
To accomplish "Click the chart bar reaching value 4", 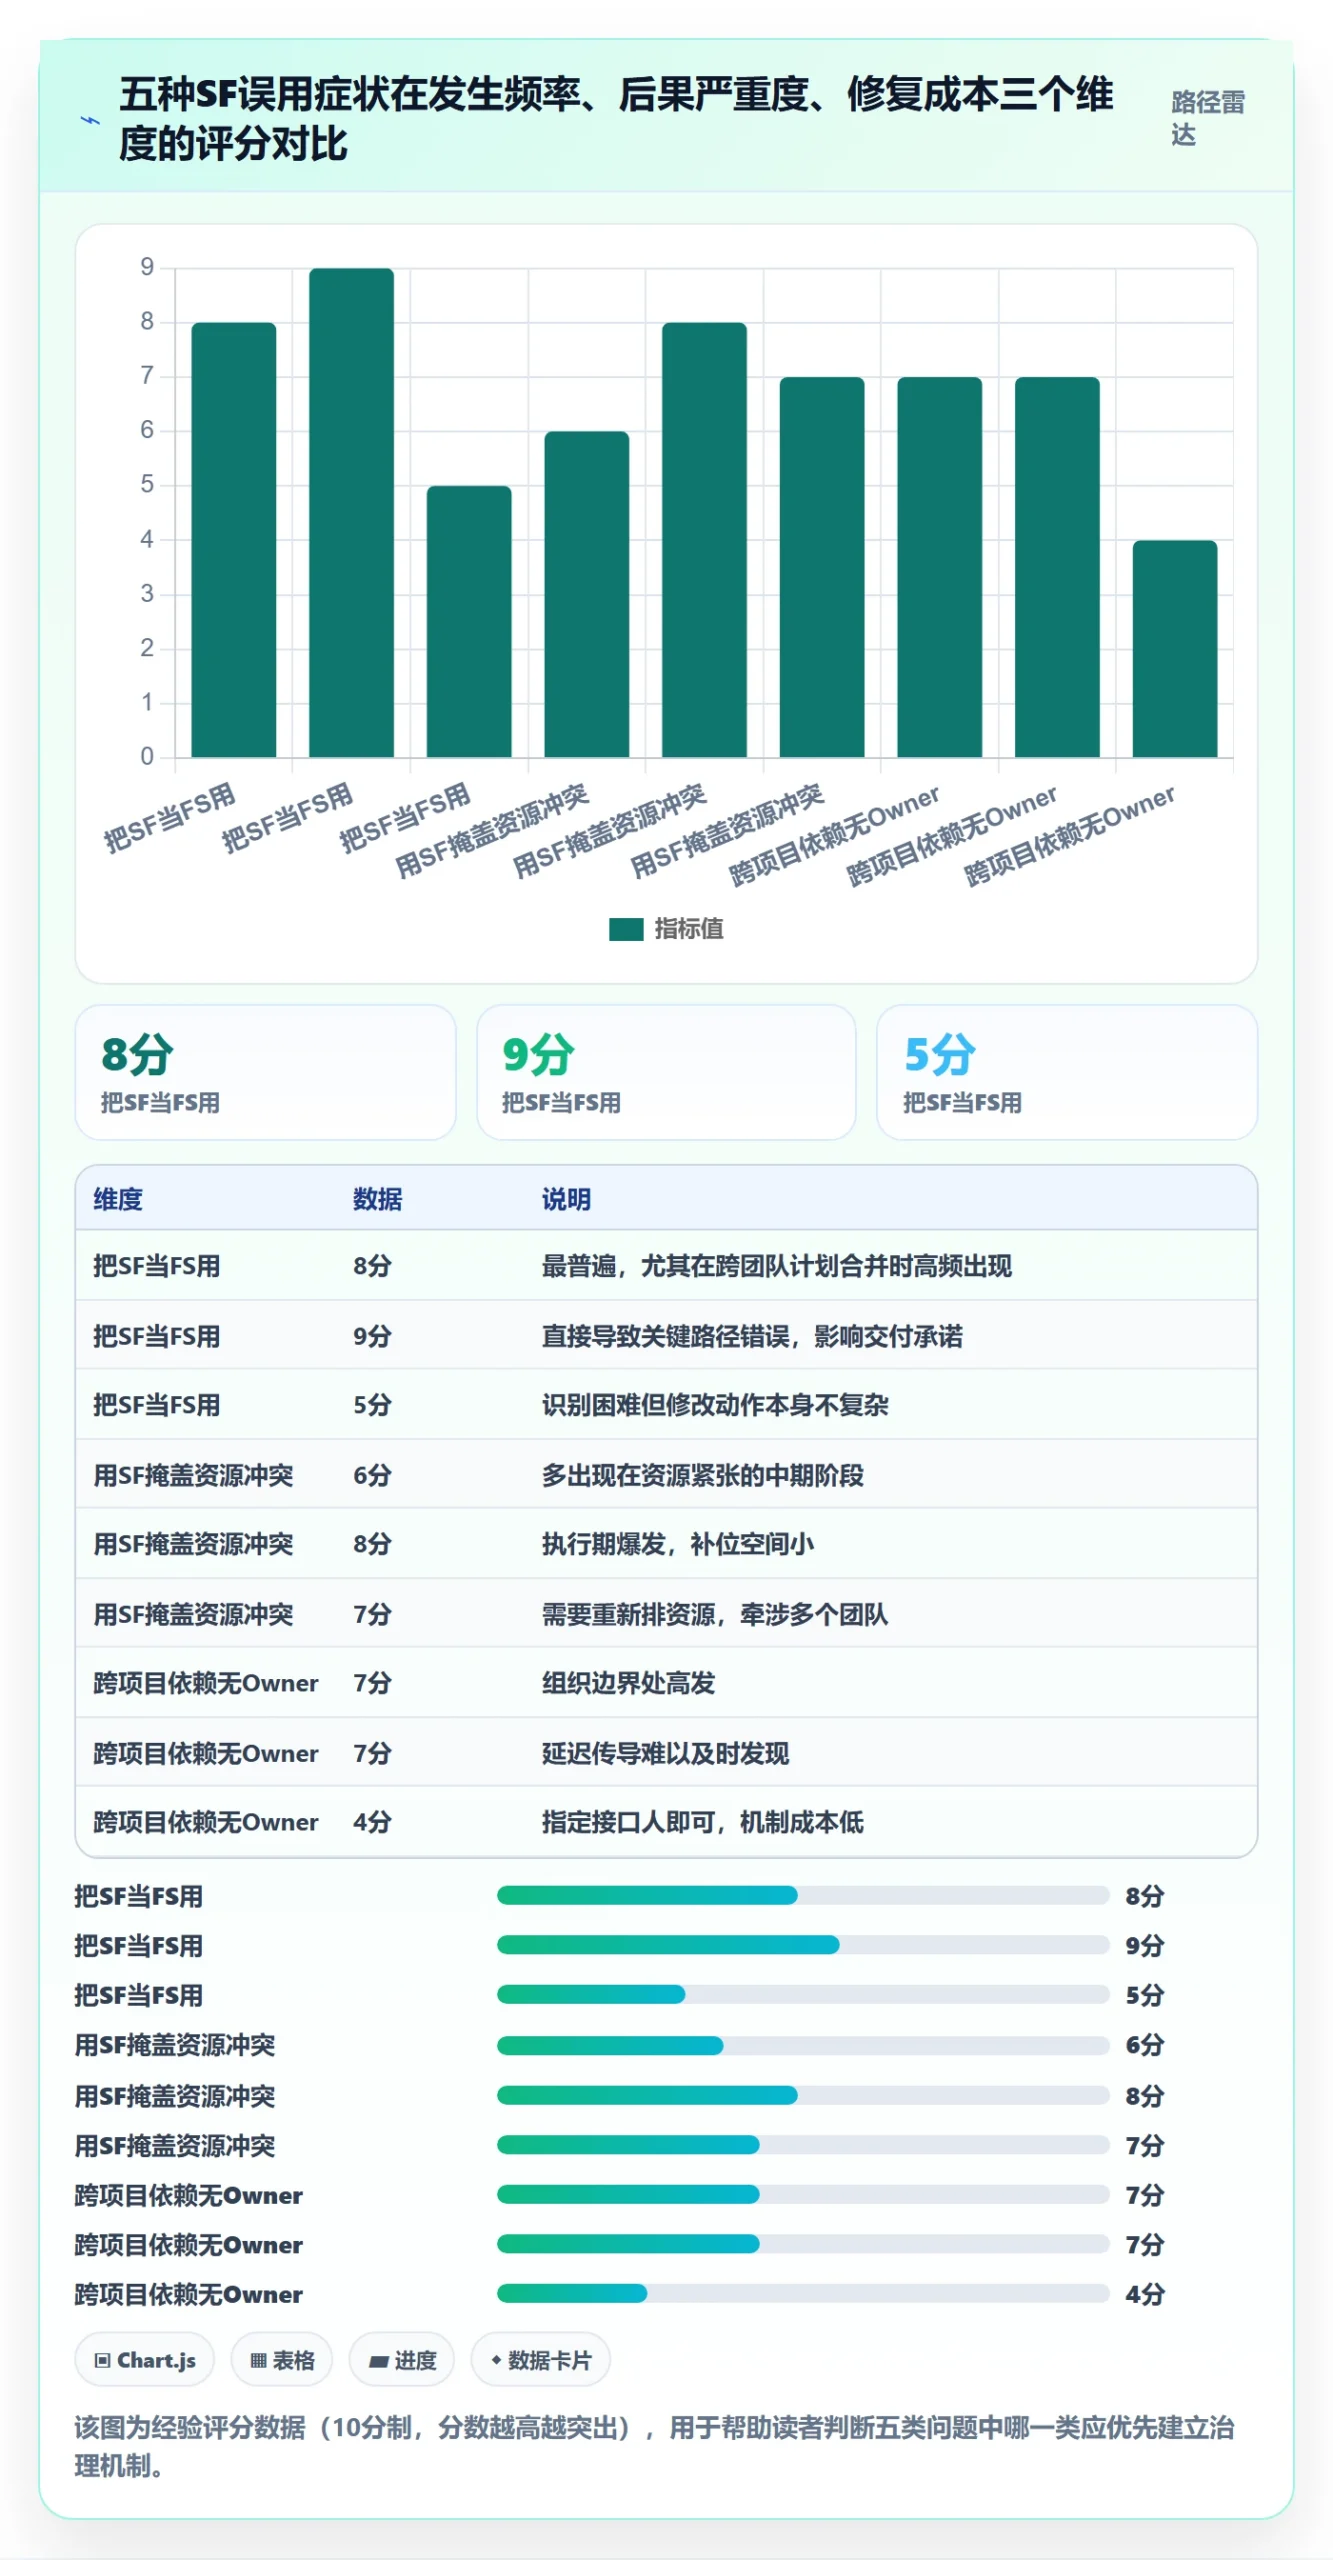I will click(1175, 648).
